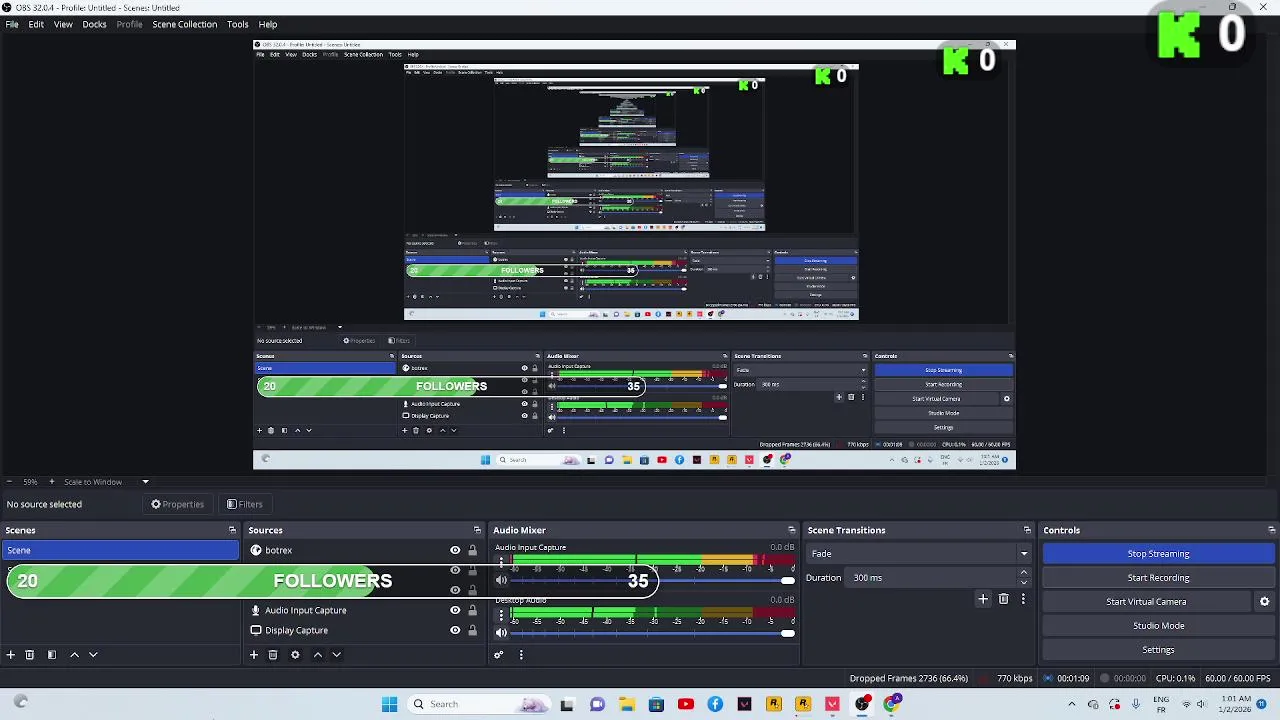The height and width of the screenshot is (720, 1280).
Task: Open OBS Settings from Controls panel
Action: pos(1158,650)
